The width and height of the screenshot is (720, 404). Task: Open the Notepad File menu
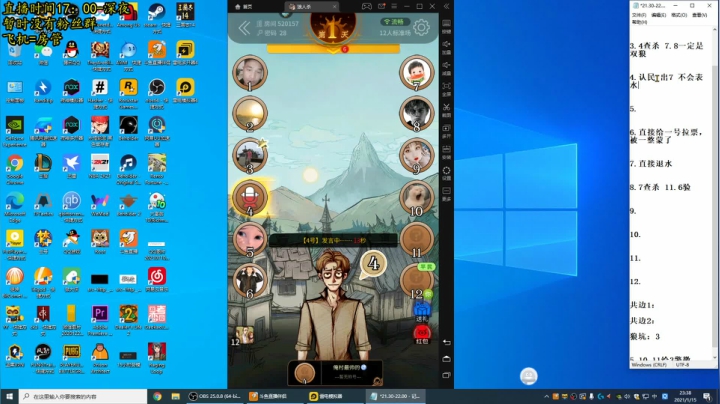tap(639, 15)
